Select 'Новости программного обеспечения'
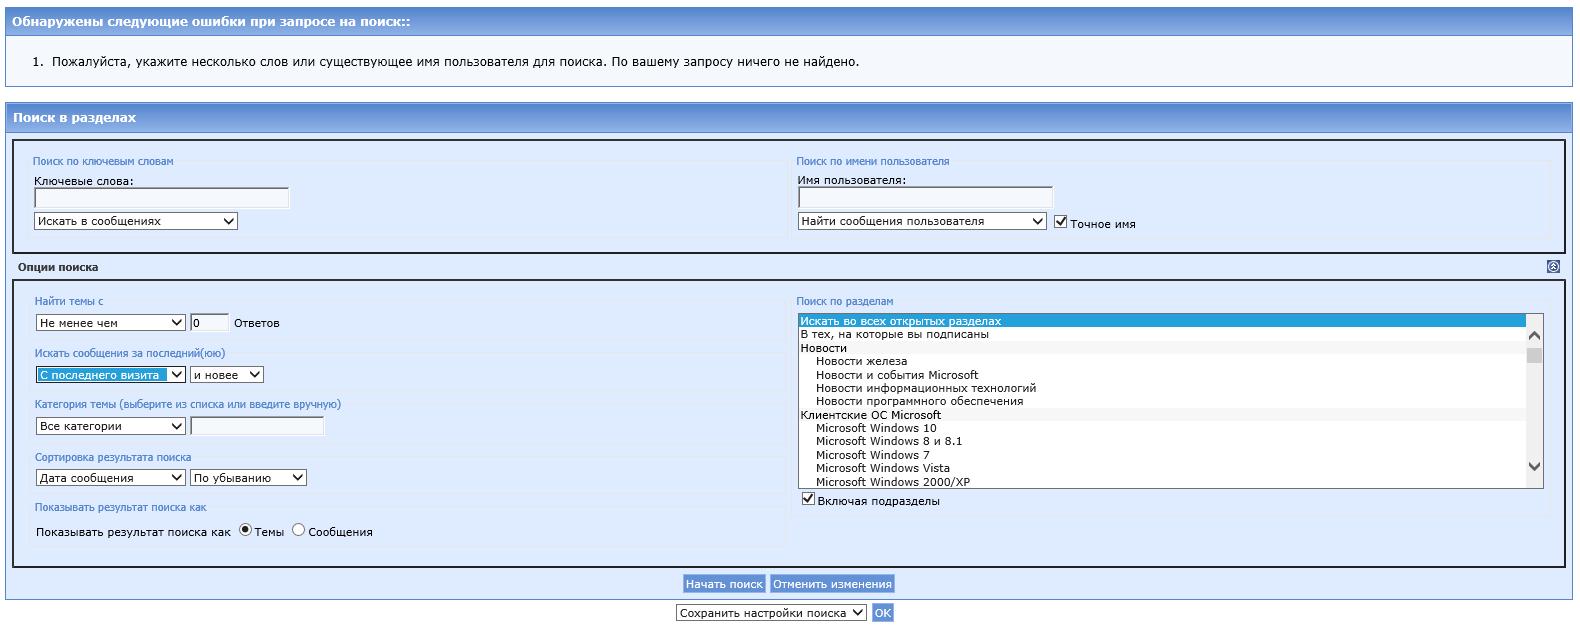The image size is (1580, 626). (x=1162, y=401)
